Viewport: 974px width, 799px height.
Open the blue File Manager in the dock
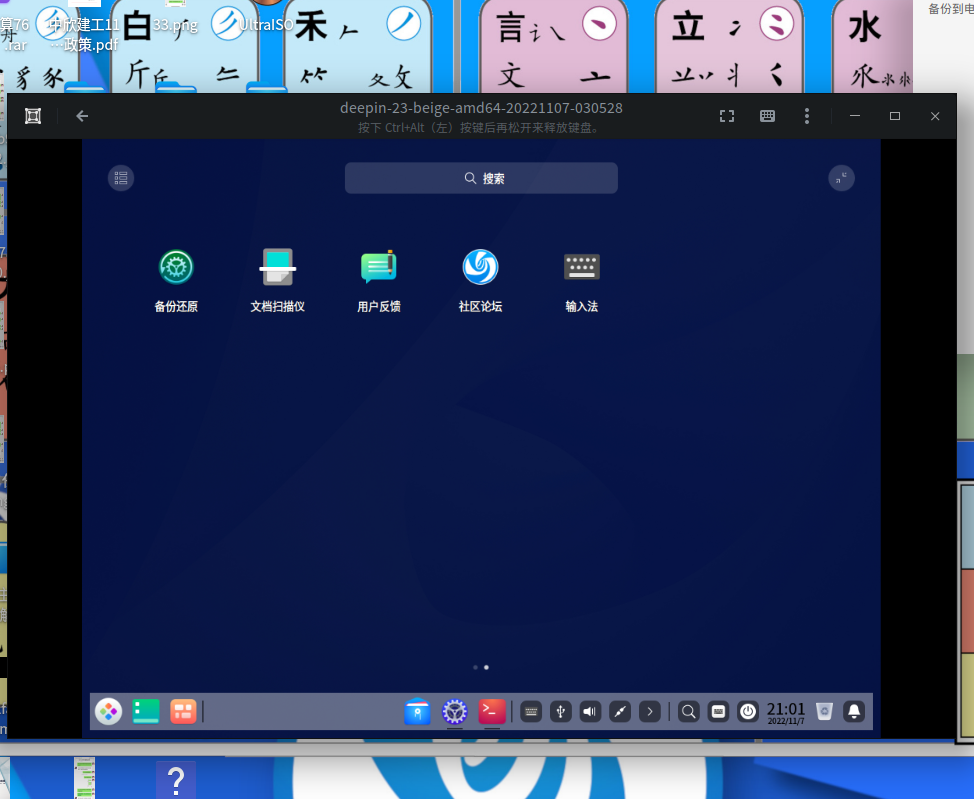click(417, 712)
